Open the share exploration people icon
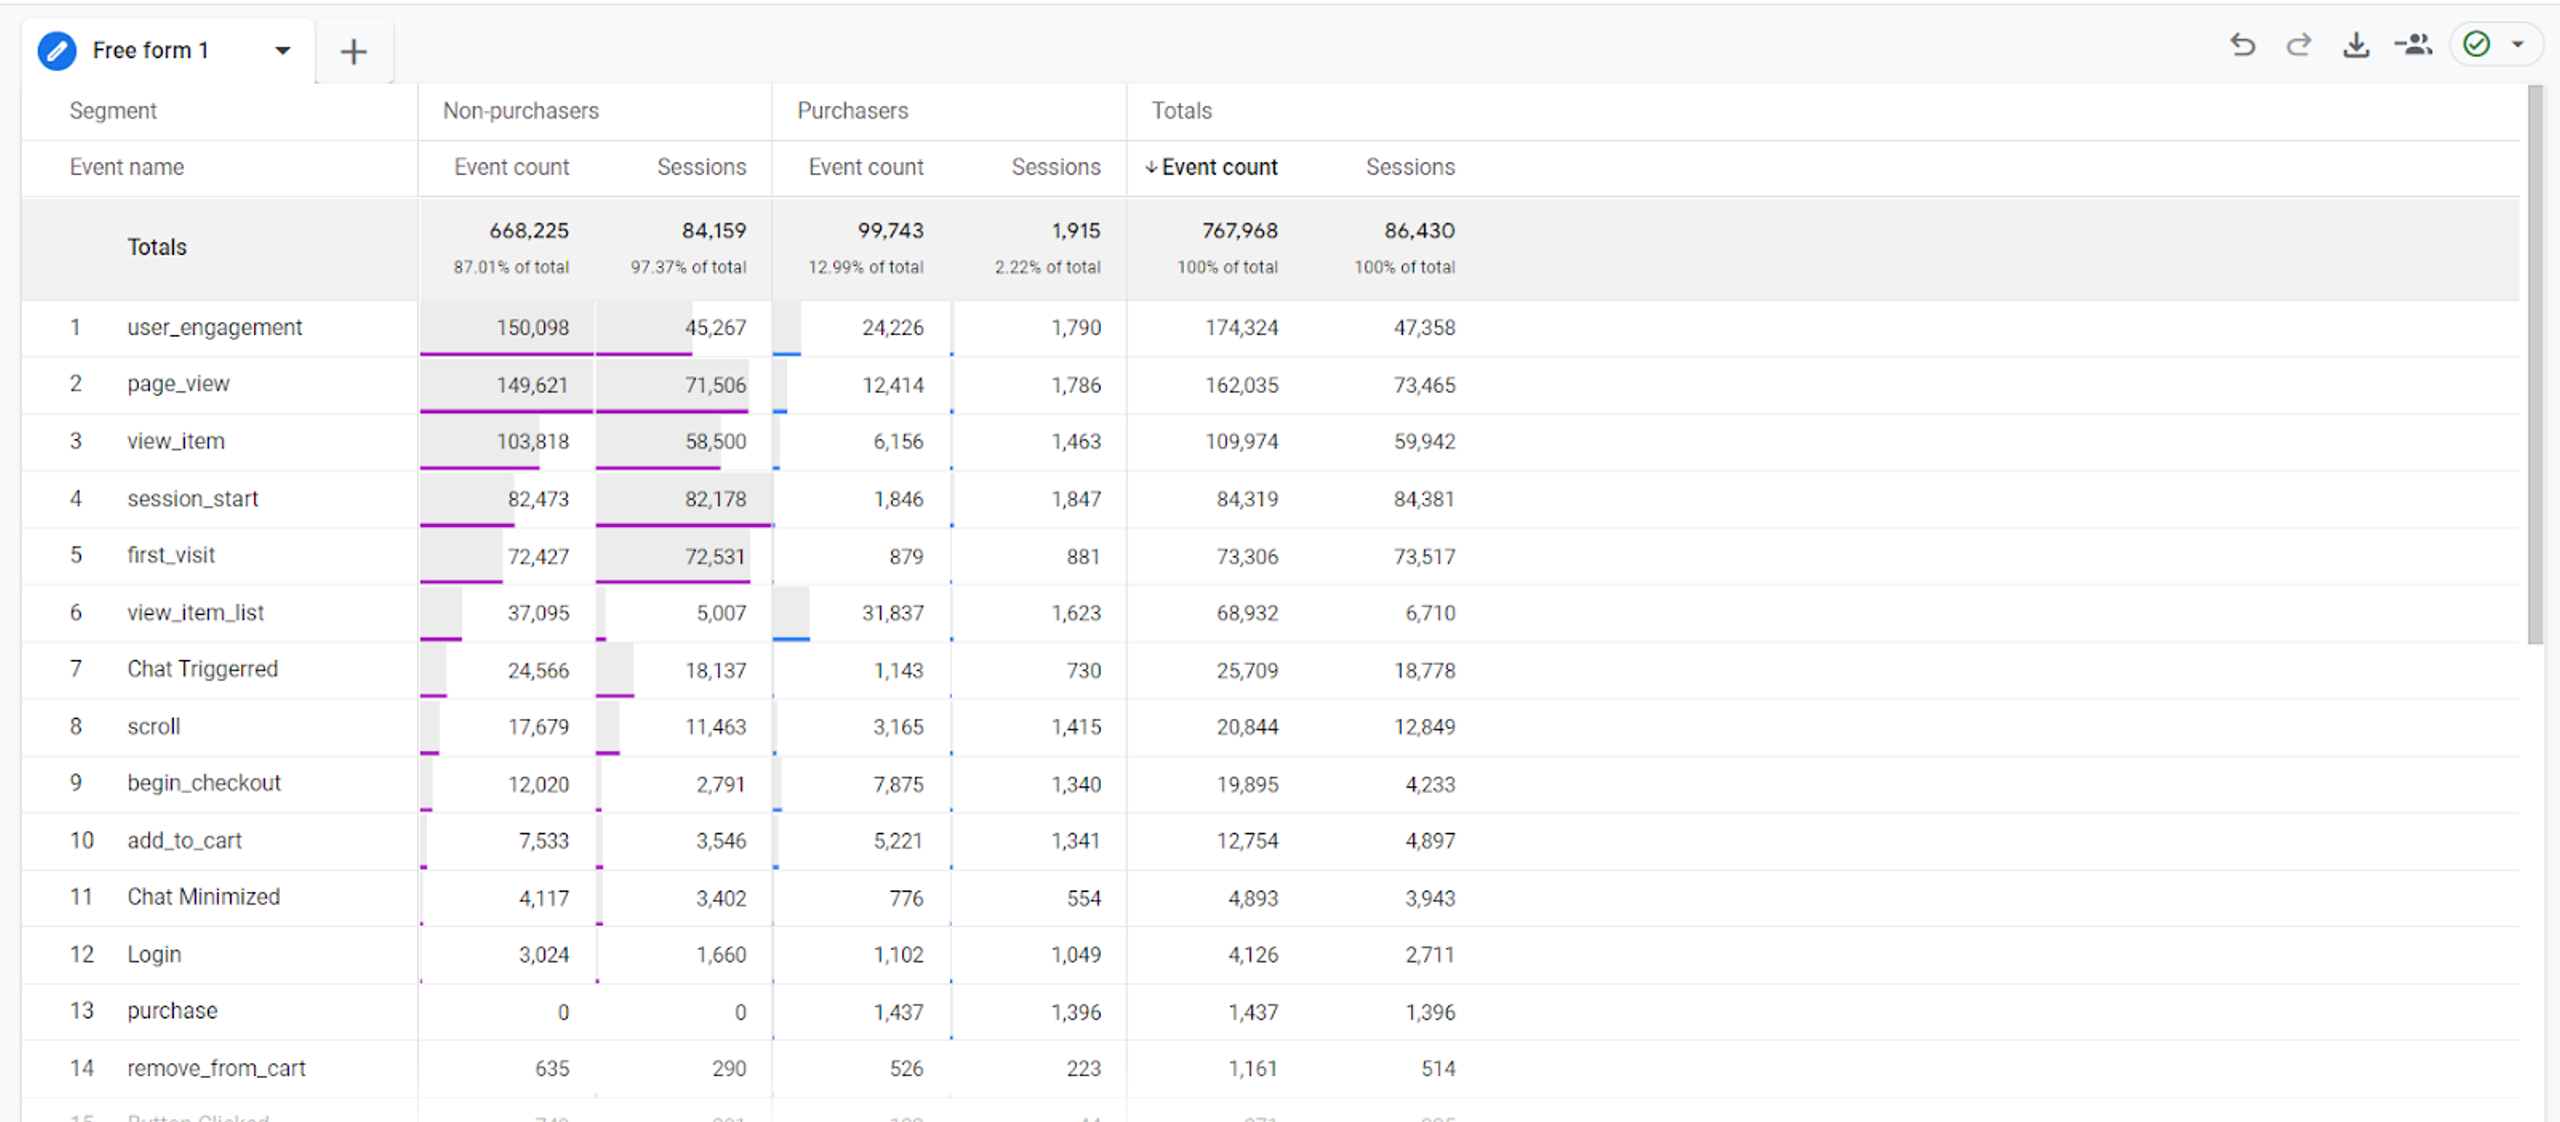 click(2414, 45)
